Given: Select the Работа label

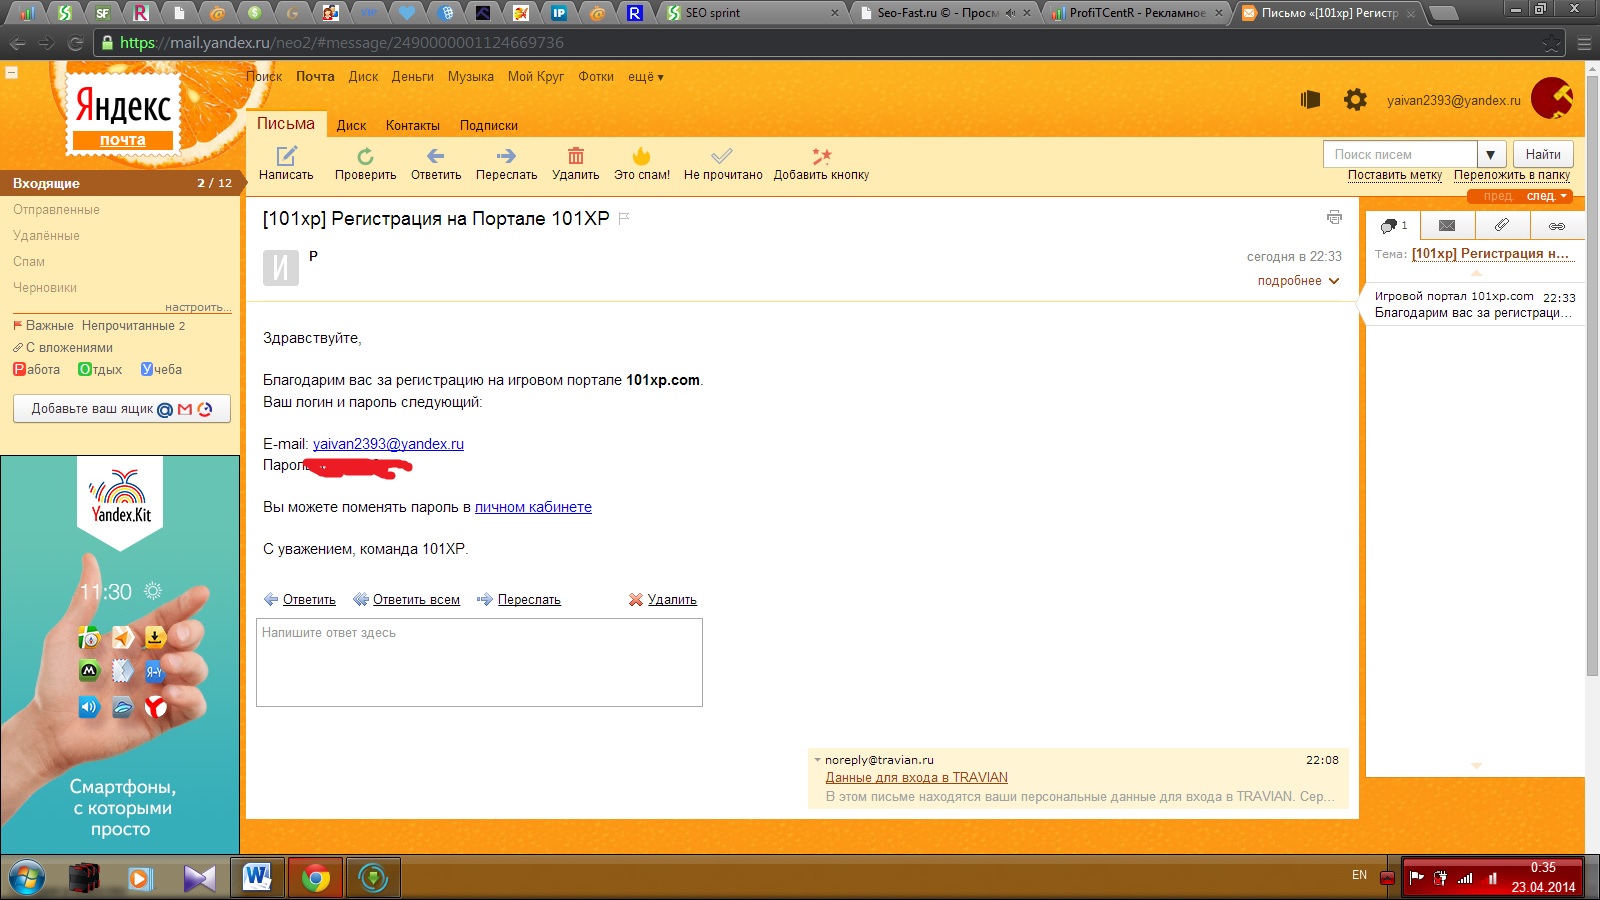Looking at the screenshot, I should [x=37, y=370].
